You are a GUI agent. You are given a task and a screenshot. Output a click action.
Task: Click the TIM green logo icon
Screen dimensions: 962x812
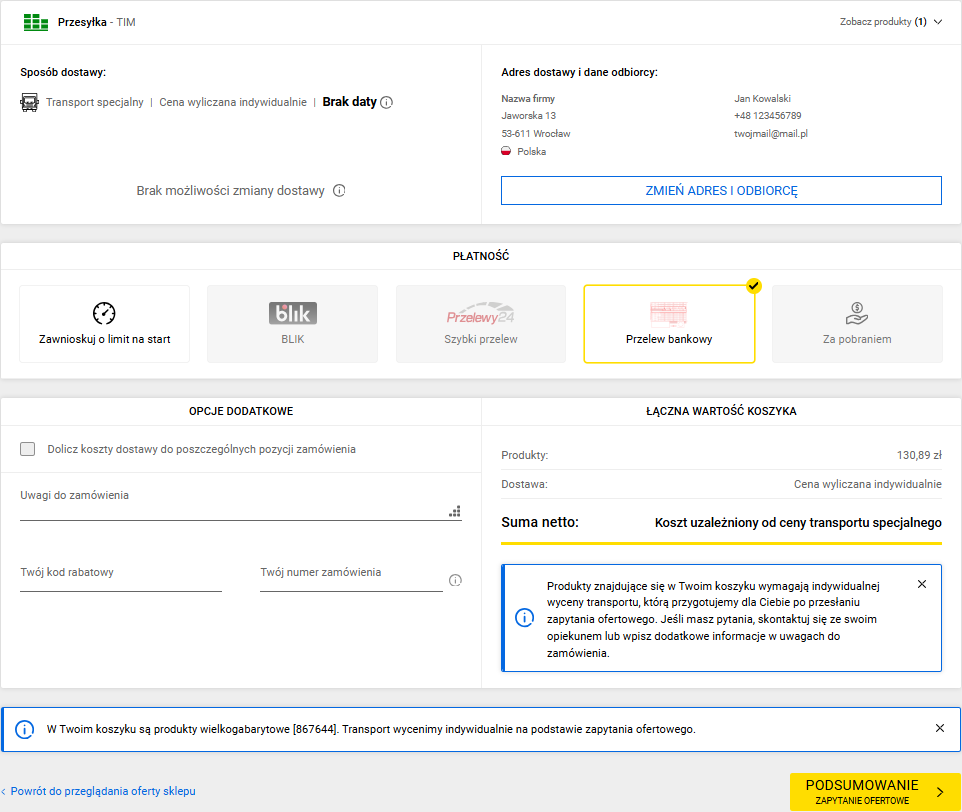pos(35,22)
